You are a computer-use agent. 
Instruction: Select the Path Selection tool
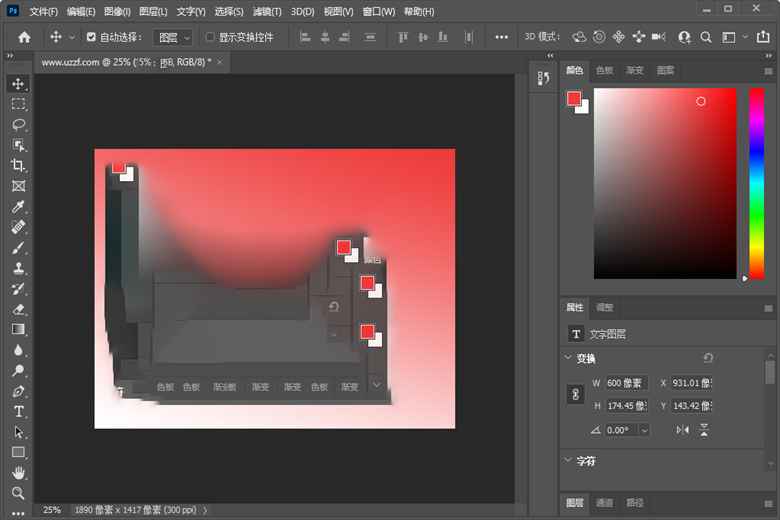[18, 432]
